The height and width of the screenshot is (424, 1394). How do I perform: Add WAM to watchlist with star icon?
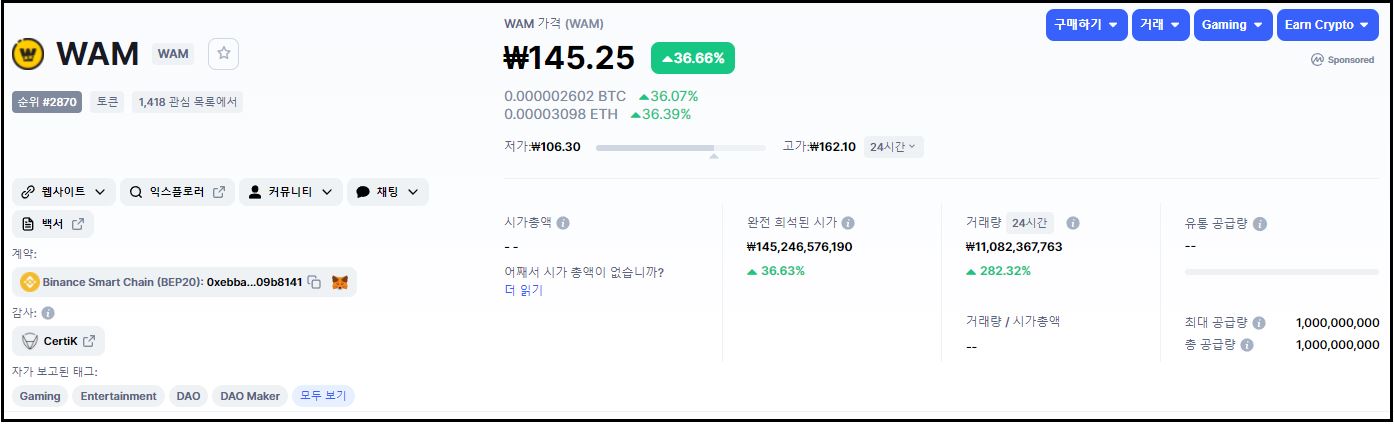[223, 54]
